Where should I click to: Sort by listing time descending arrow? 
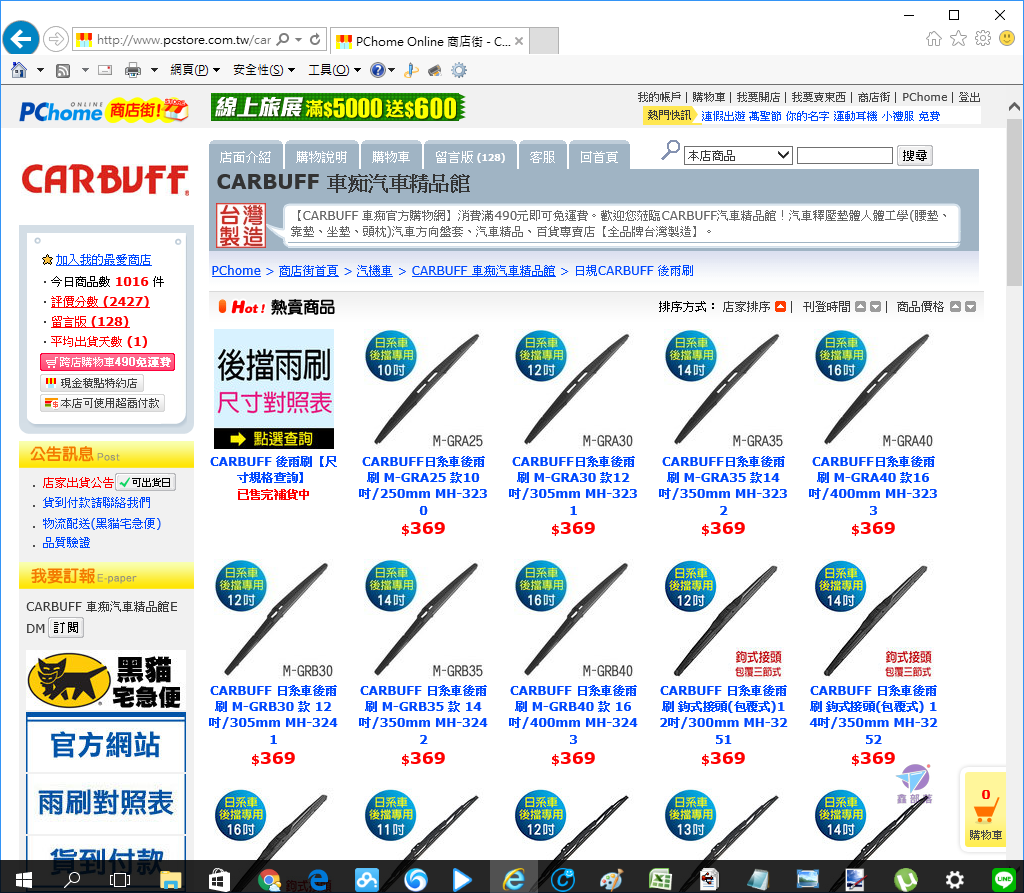click(876, 306)
